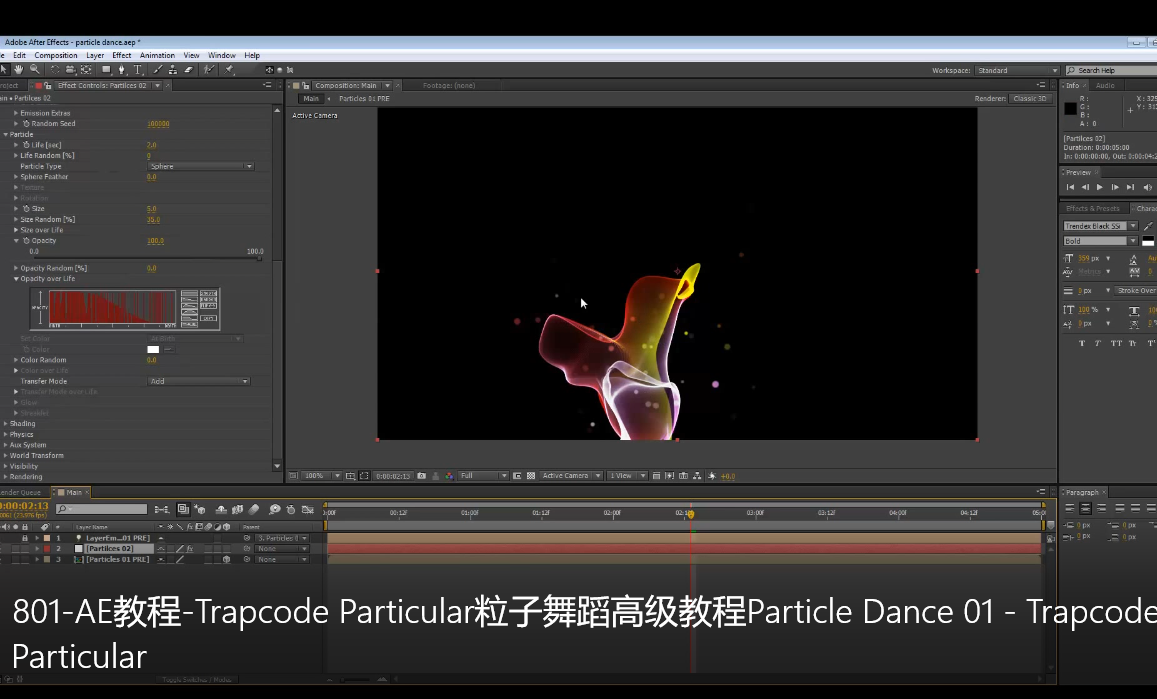This screenshot has height=699, width=1157.
Task: Click the timeline layer search field
Action: [102, 509]
